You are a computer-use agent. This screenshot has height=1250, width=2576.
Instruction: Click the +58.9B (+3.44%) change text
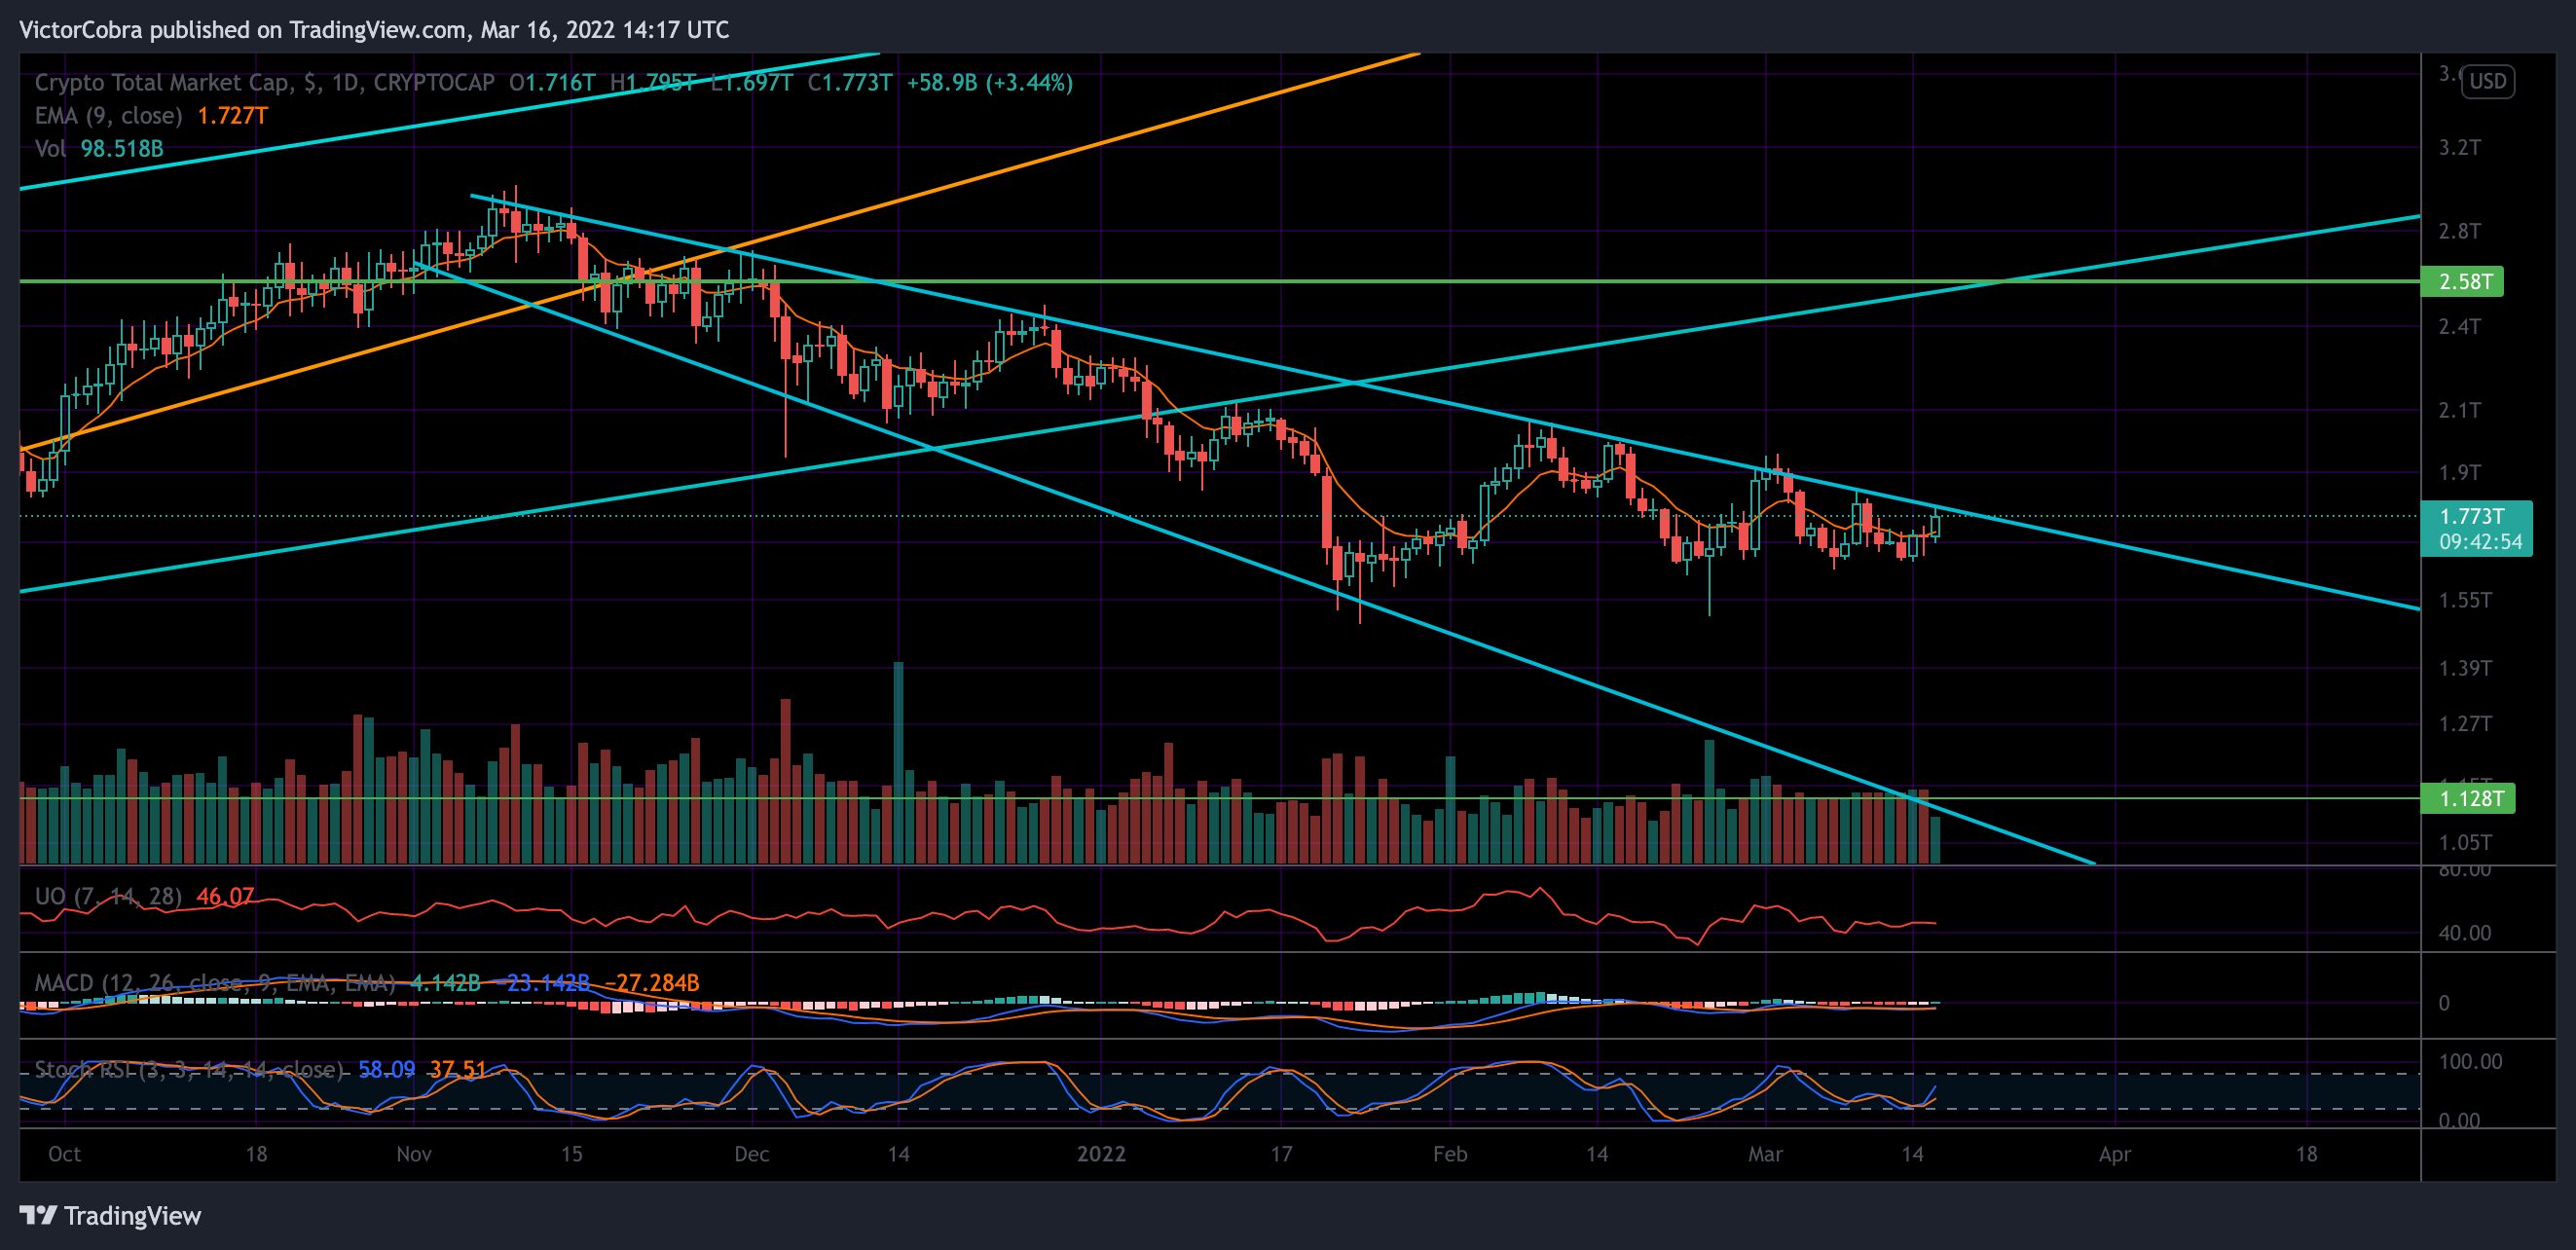click(x=989, y=82)
